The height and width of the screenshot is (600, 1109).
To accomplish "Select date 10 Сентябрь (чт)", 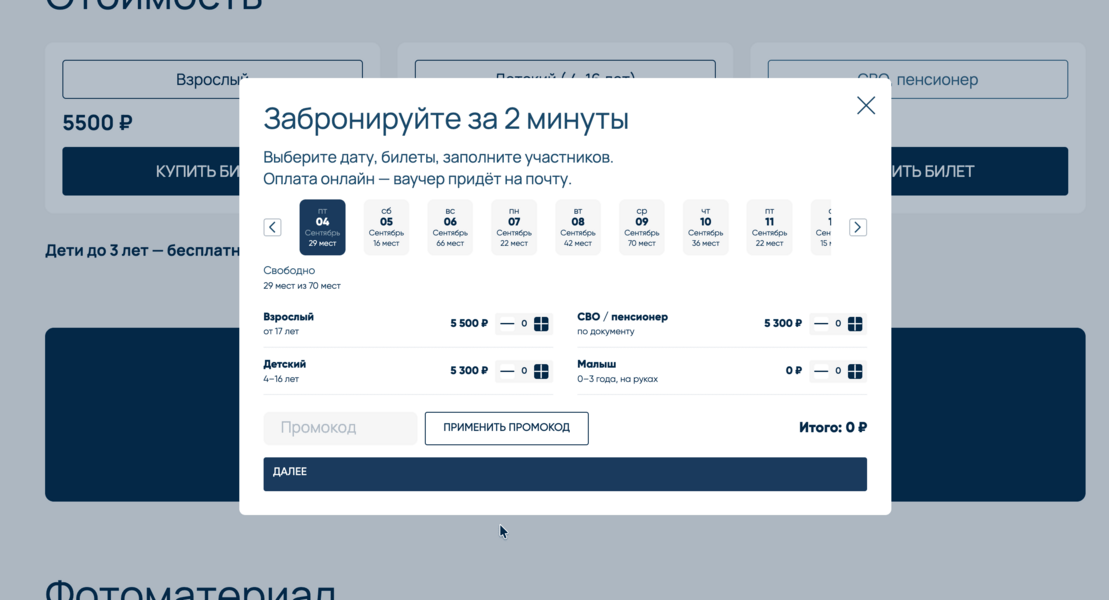I will (705, 227).
